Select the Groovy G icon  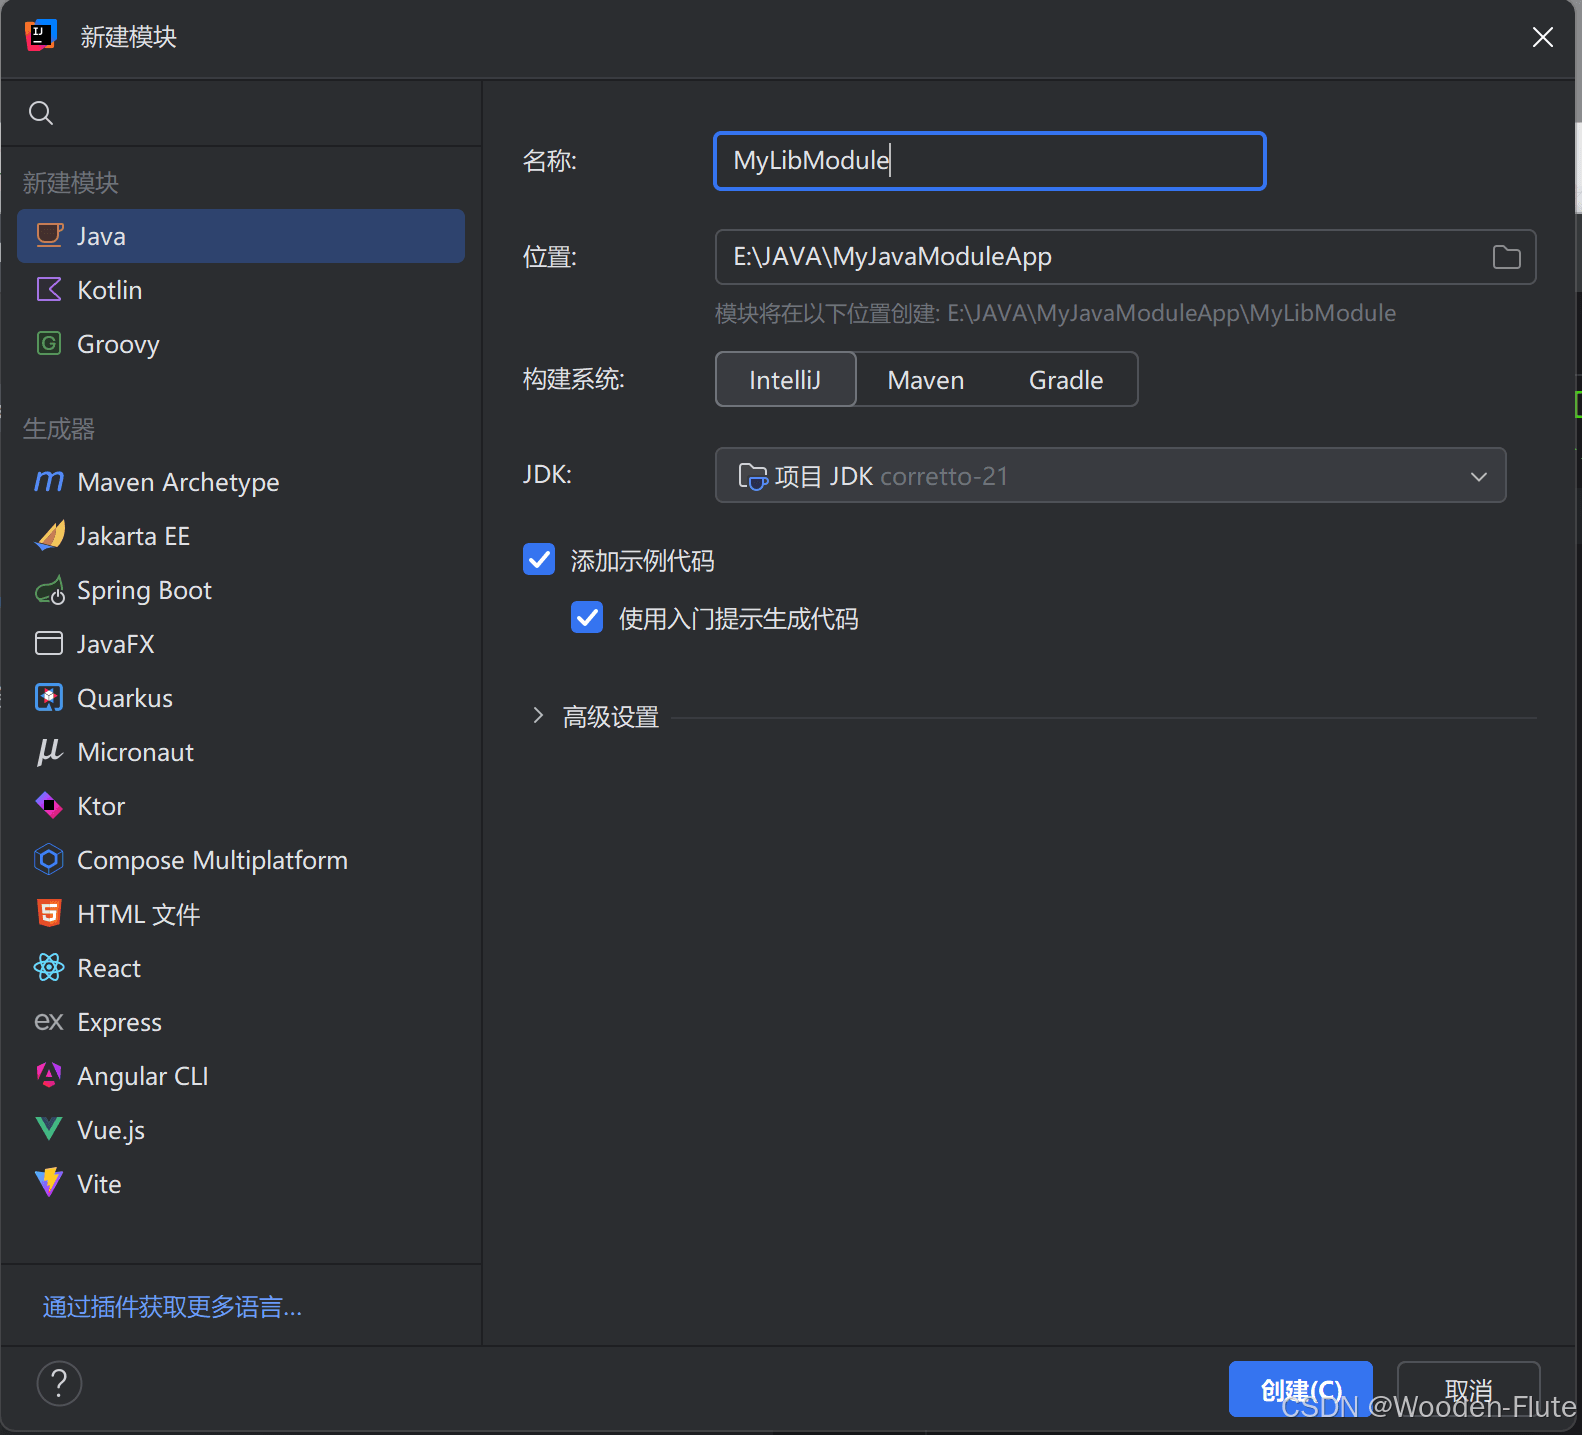49,343
